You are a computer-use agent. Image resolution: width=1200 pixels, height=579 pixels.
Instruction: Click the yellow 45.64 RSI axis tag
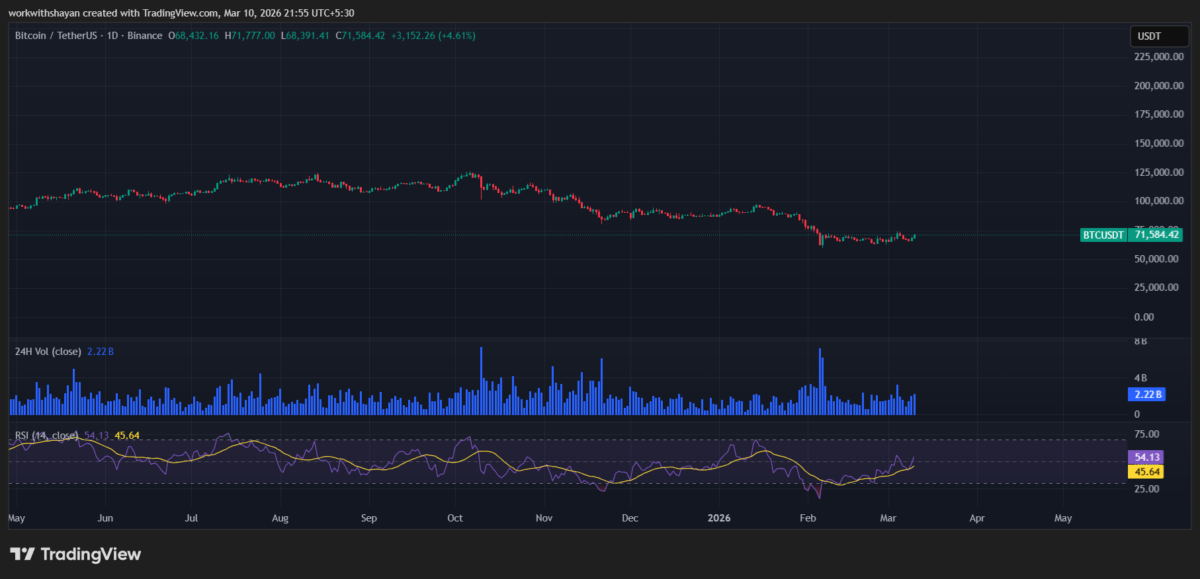(x=1143, y=471)
